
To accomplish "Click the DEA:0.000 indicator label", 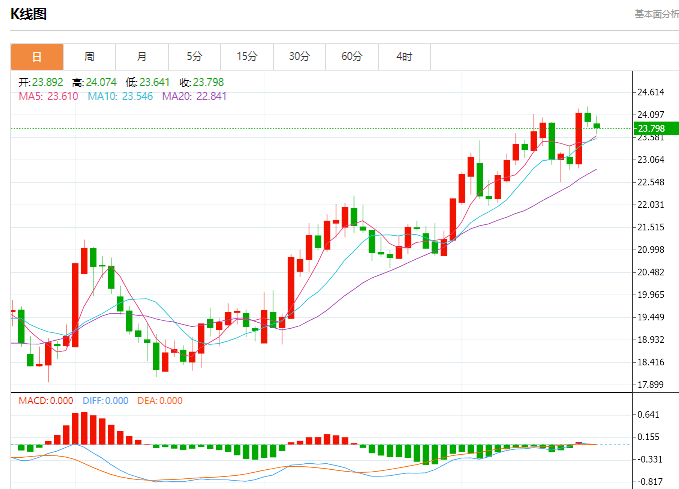I will [x=160, y=401].
